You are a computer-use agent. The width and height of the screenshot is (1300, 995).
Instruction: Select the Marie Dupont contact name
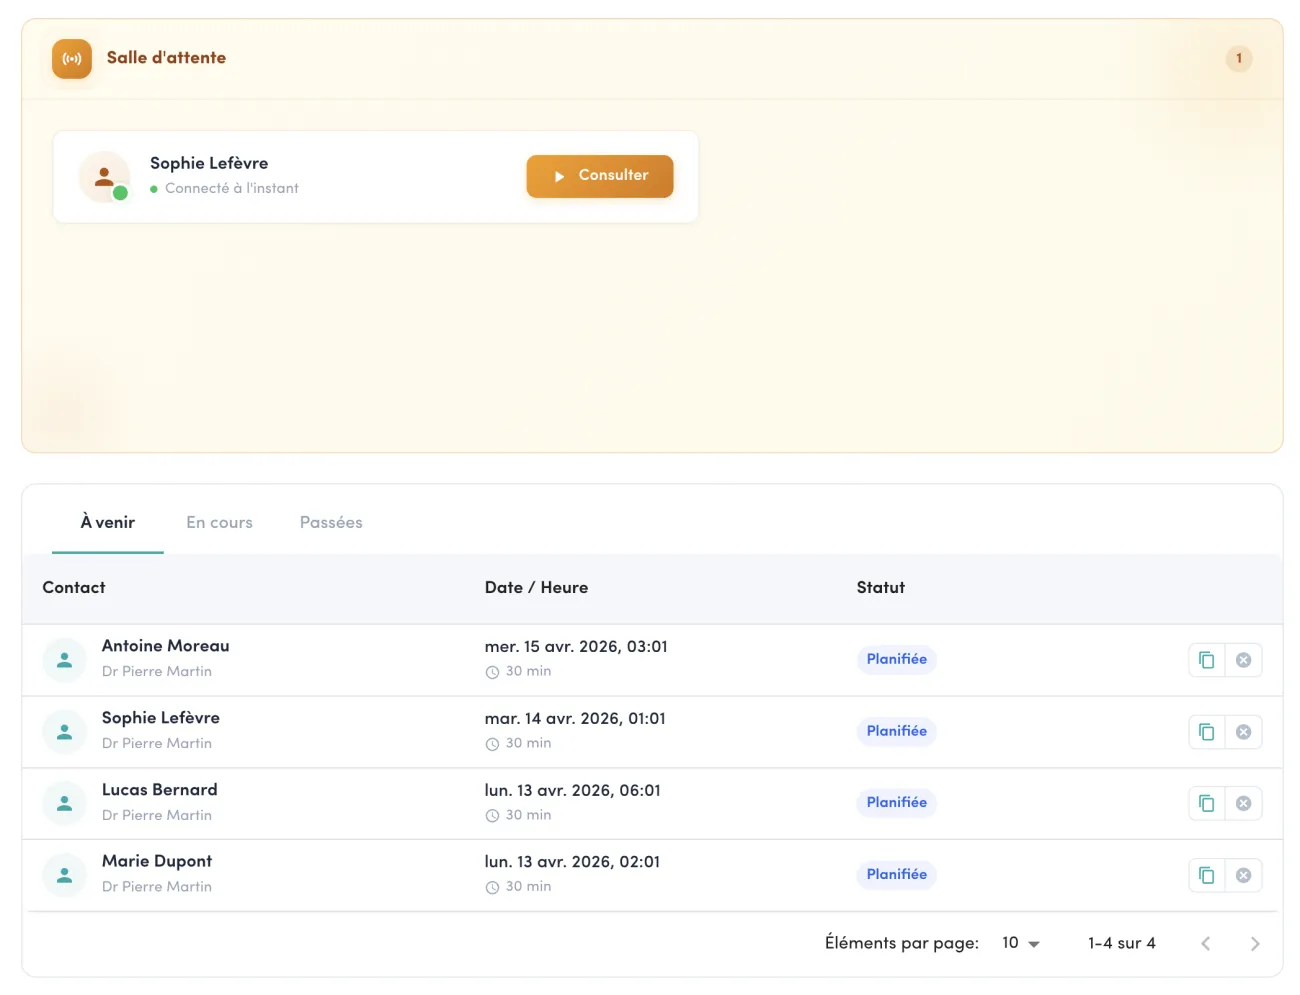pos(157,861)
